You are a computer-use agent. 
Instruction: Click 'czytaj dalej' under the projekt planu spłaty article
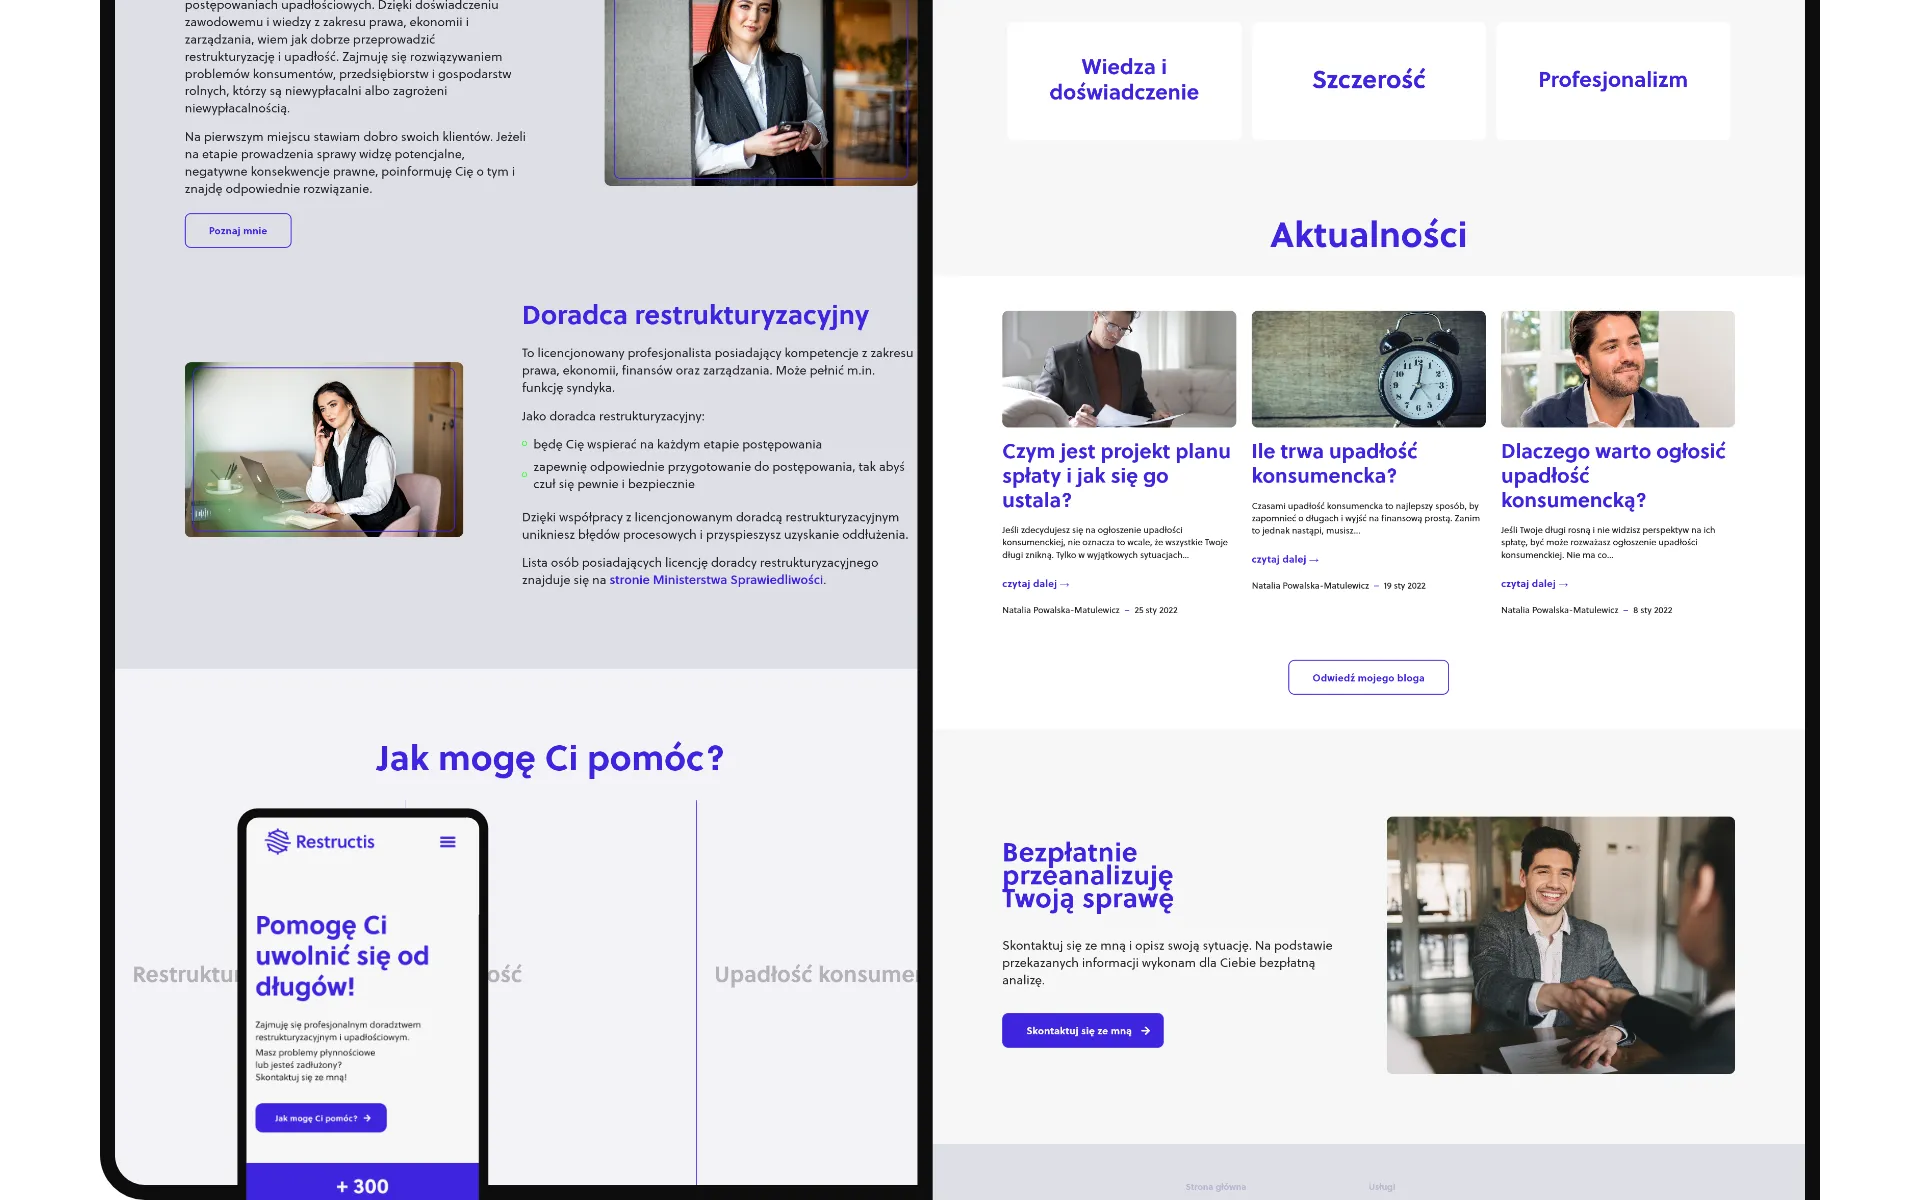coord(1035,584)
